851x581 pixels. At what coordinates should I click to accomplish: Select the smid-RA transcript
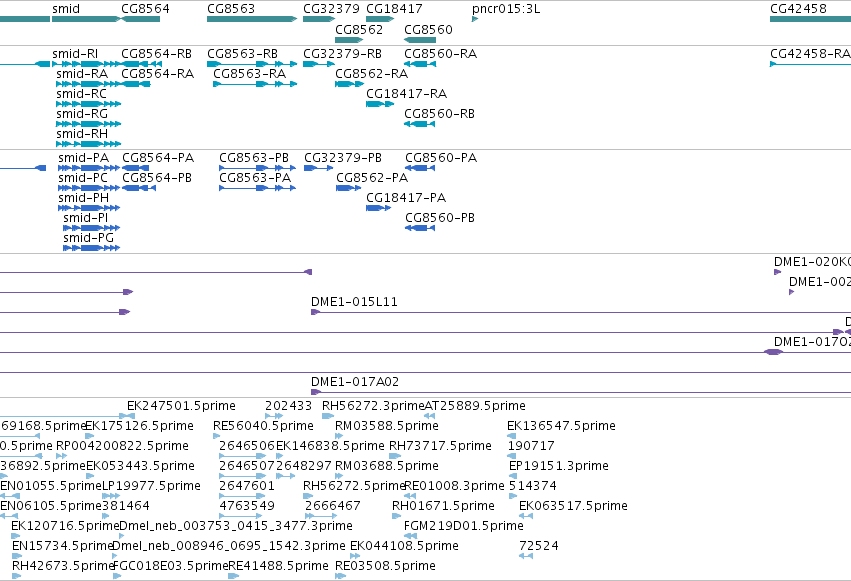point(82,74)
